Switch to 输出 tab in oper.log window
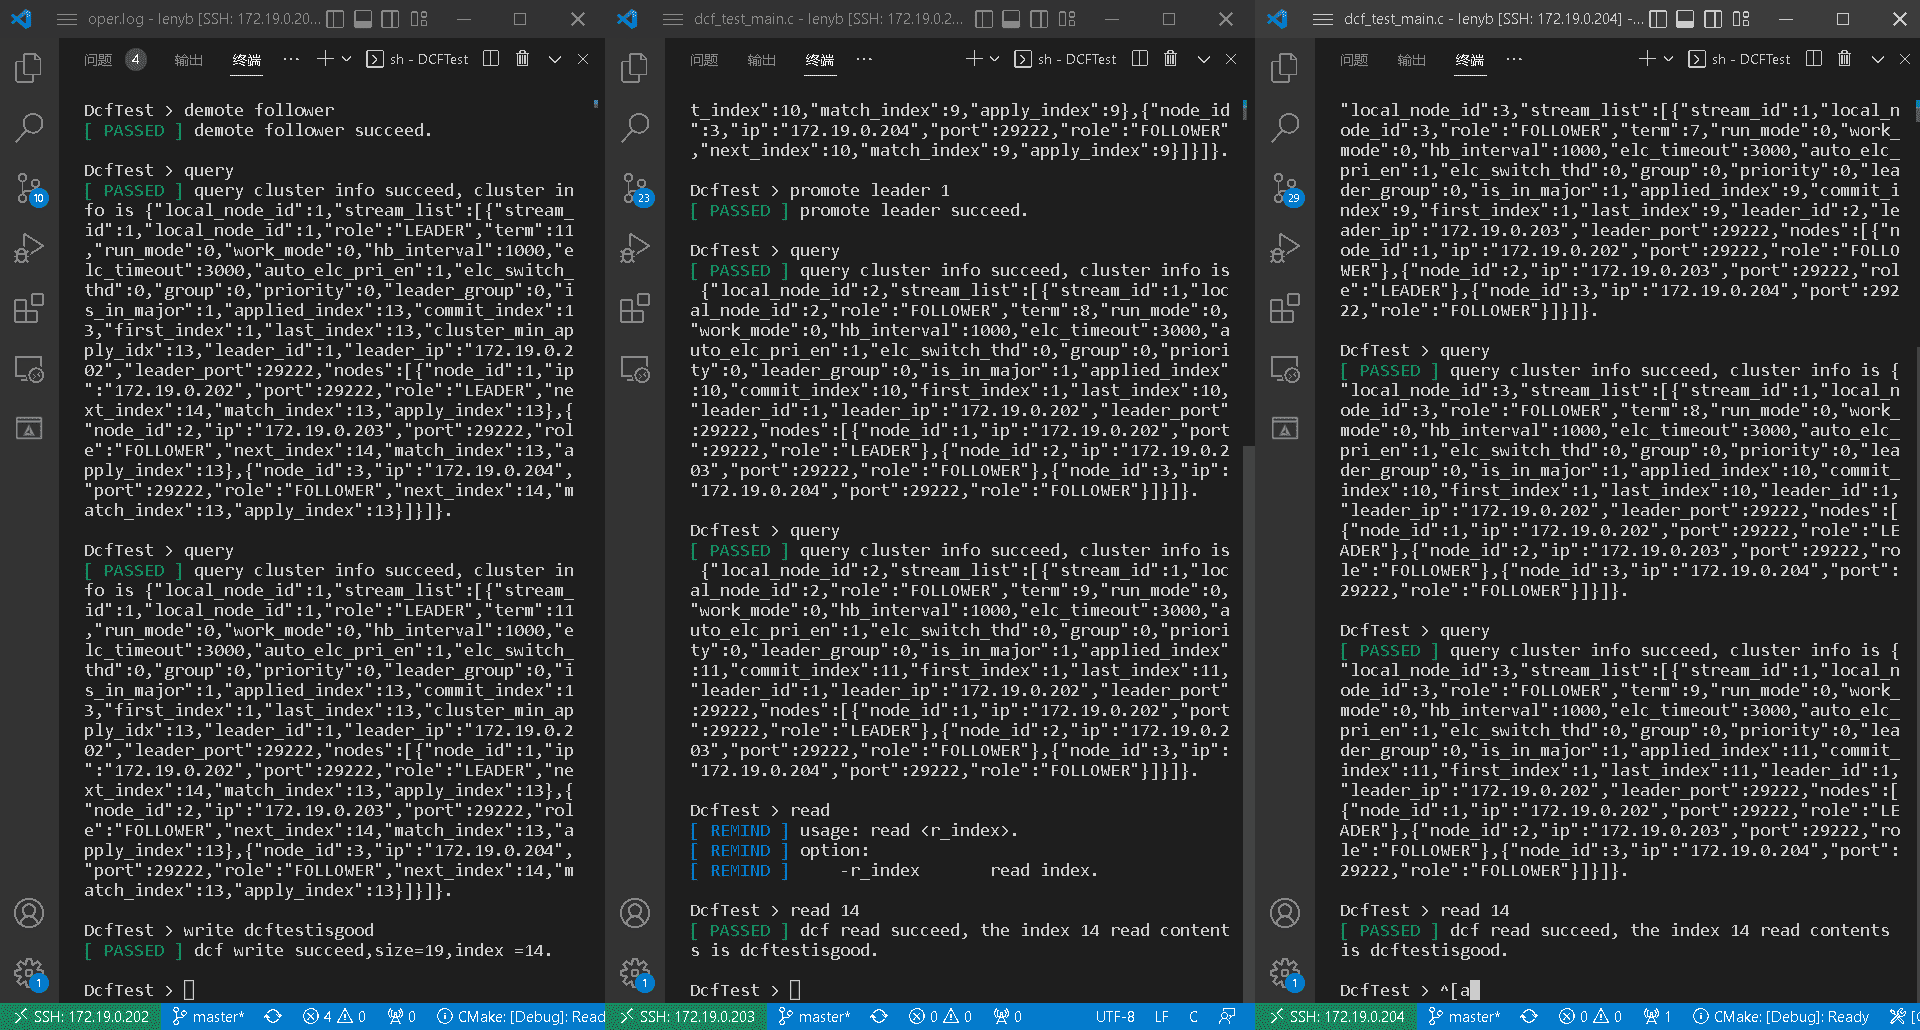Screen dimensions: 1920x1030 (188, 60)
